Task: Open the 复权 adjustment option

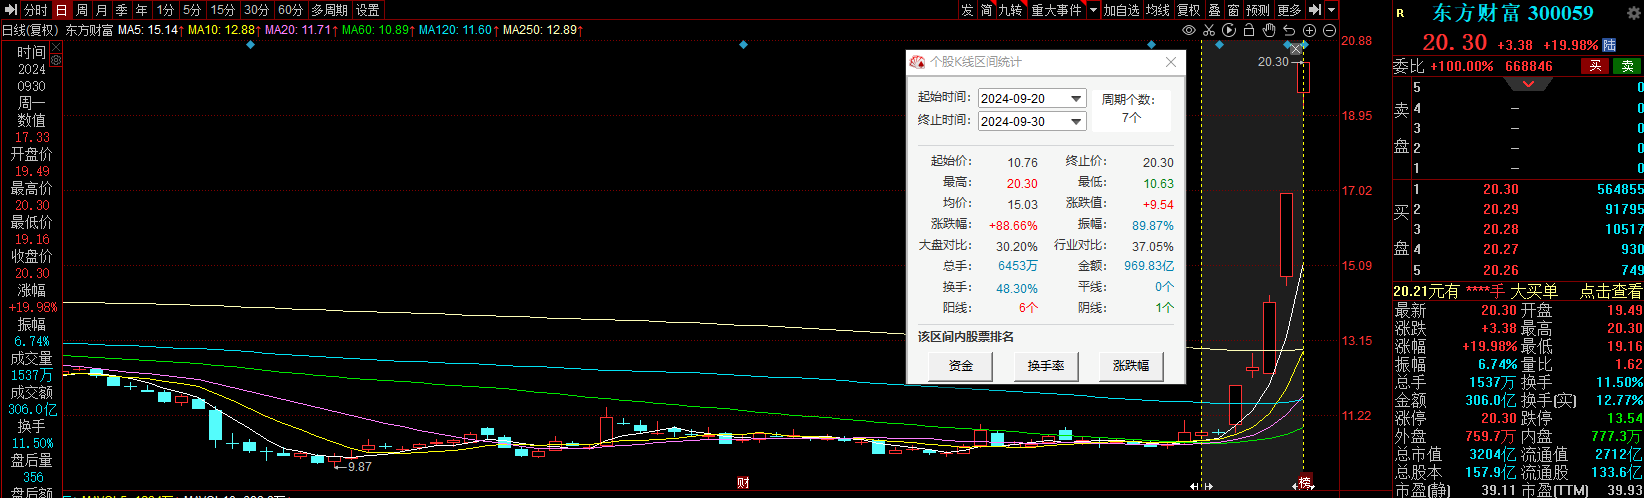Action: 1188,10
